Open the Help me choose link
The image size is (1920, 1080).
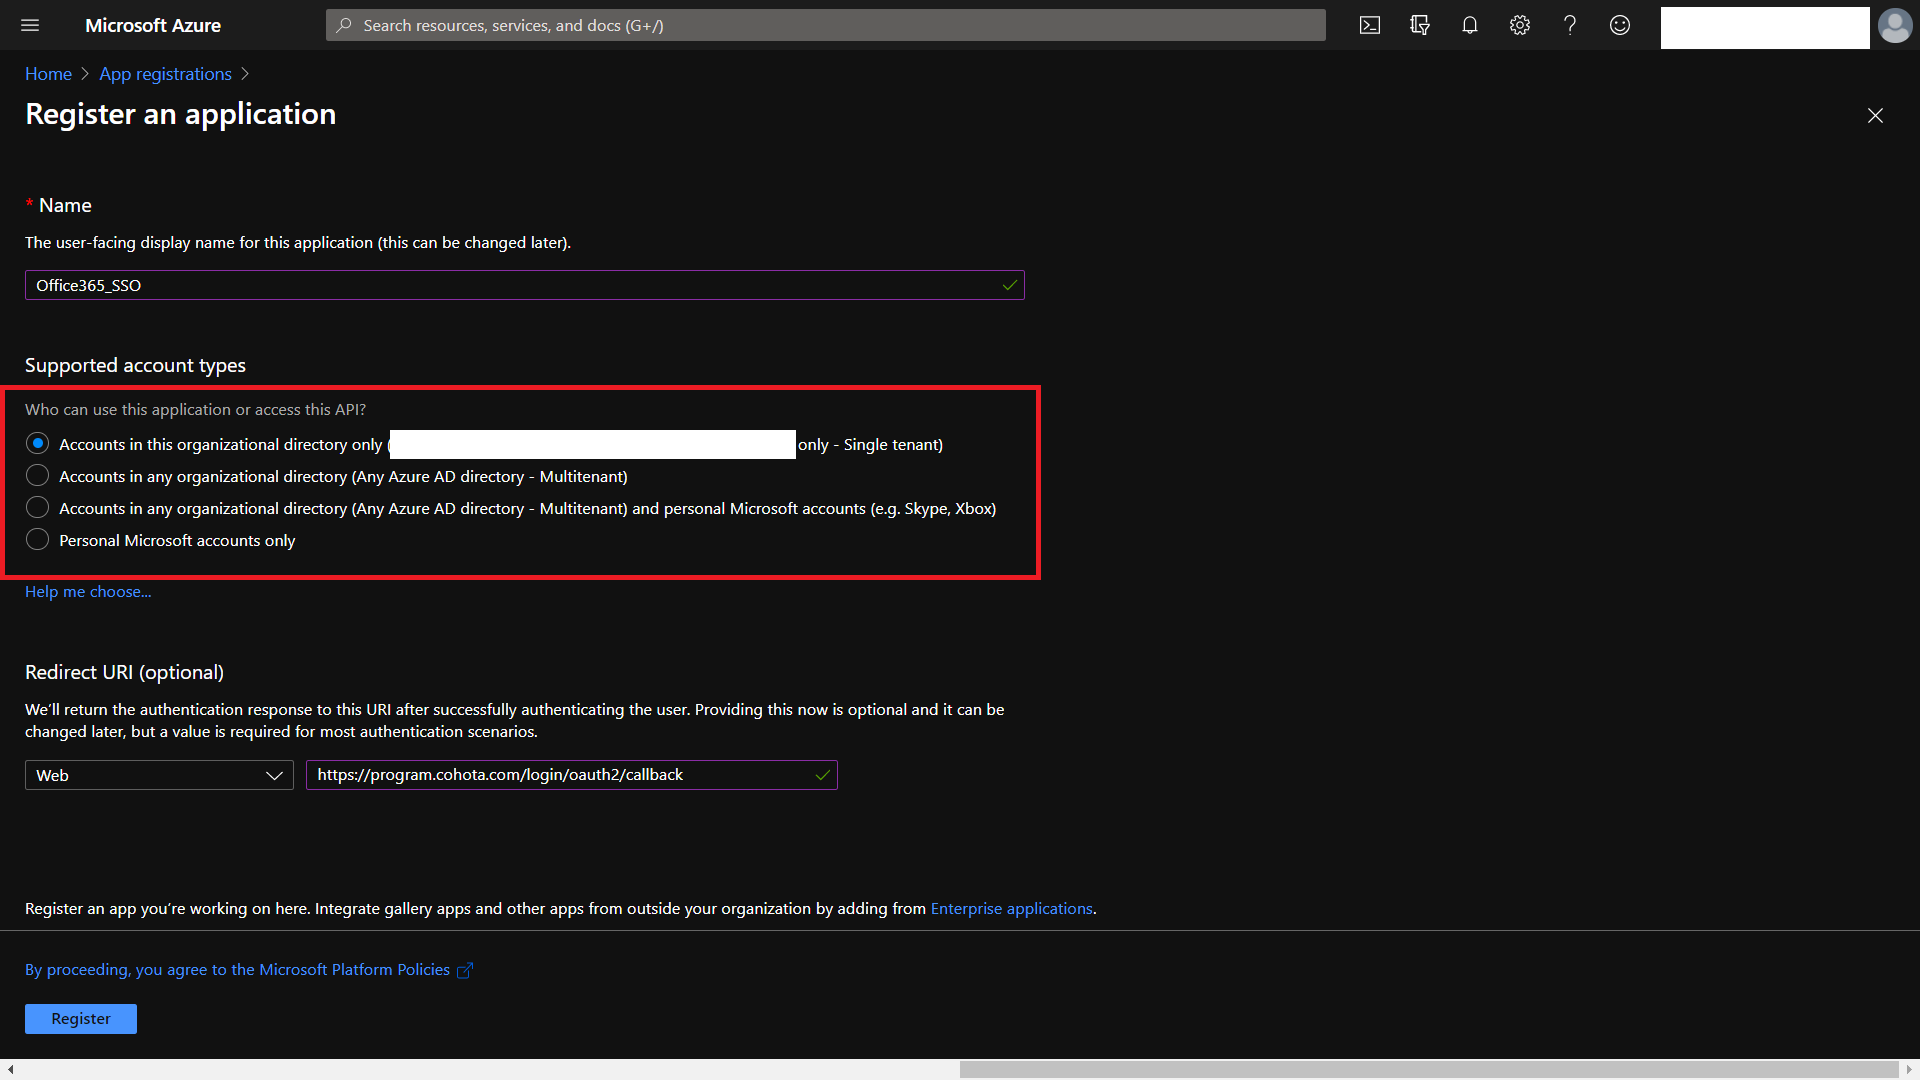(x=88, y=591)
